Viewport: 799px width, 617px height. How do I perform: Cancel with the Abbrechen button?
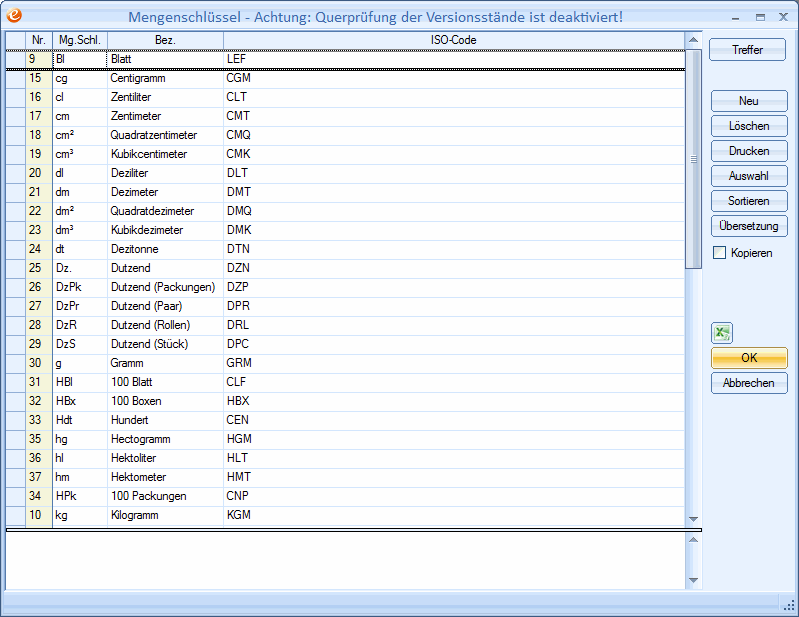[748, 383]
